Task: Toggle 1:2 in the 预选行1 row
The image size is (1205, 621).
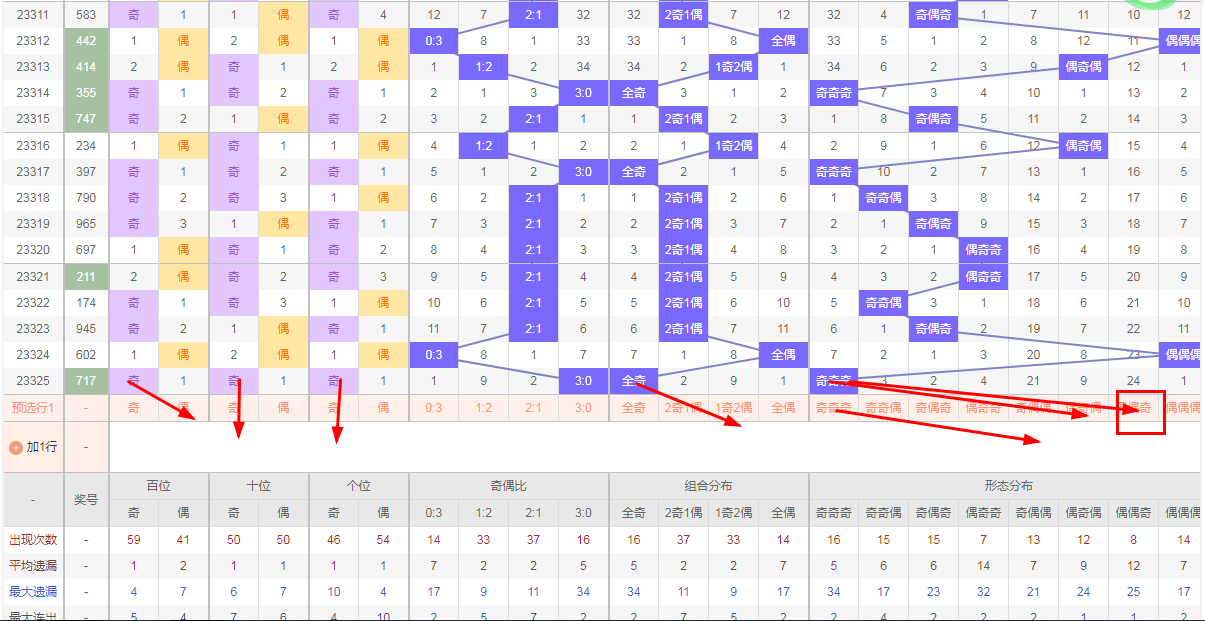Action: tap(484, 408)
